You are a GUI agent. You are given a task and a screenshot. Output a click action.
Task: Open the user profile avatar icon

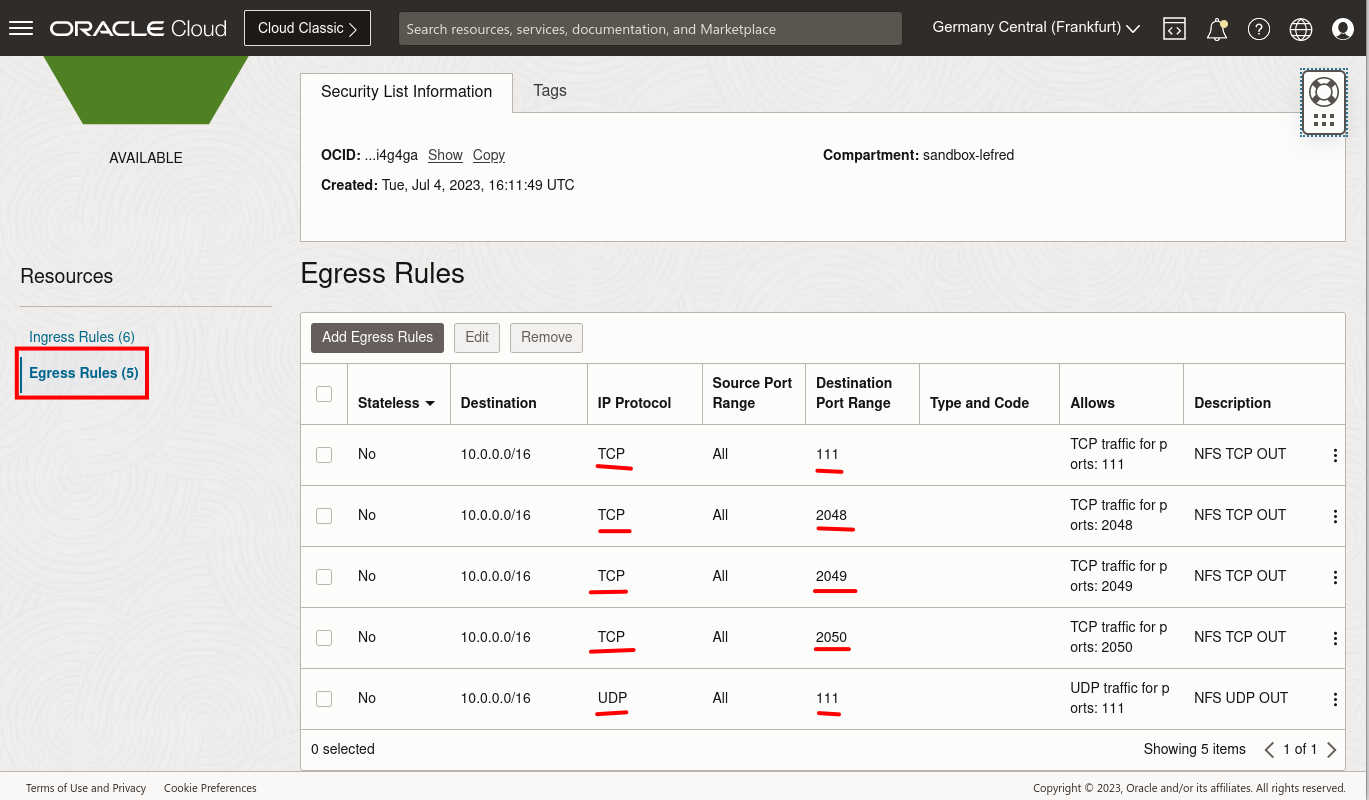pos(1342,28)
